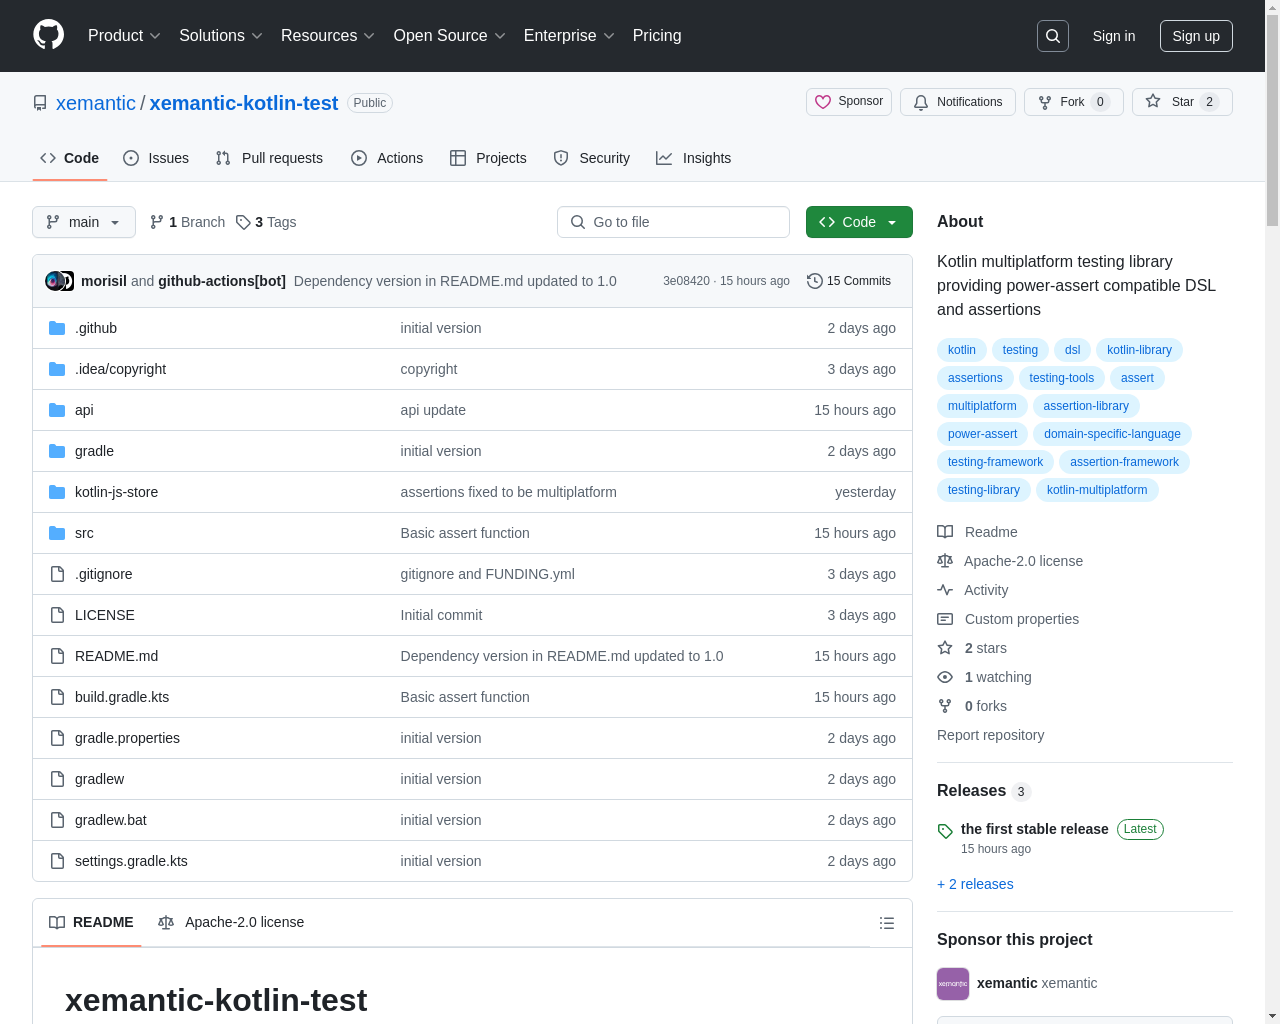Click the eye icon beside 1 watching
The image size is (1280, 1024).
tap(945, 677)
